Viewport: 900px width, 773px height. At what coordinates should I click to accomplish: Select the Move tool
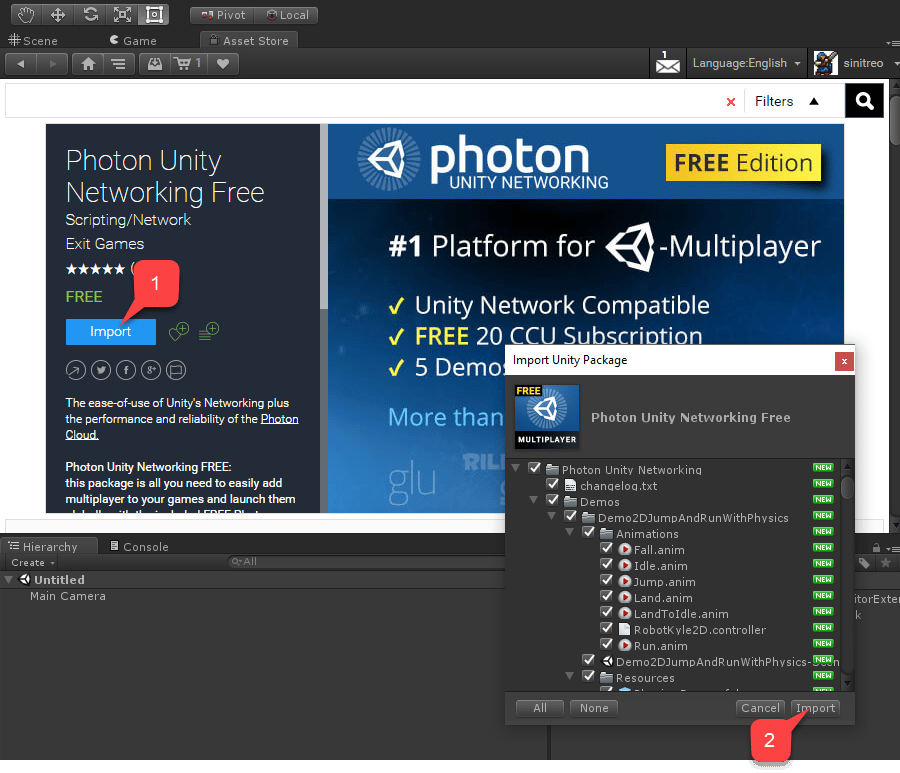pos(58,14)
